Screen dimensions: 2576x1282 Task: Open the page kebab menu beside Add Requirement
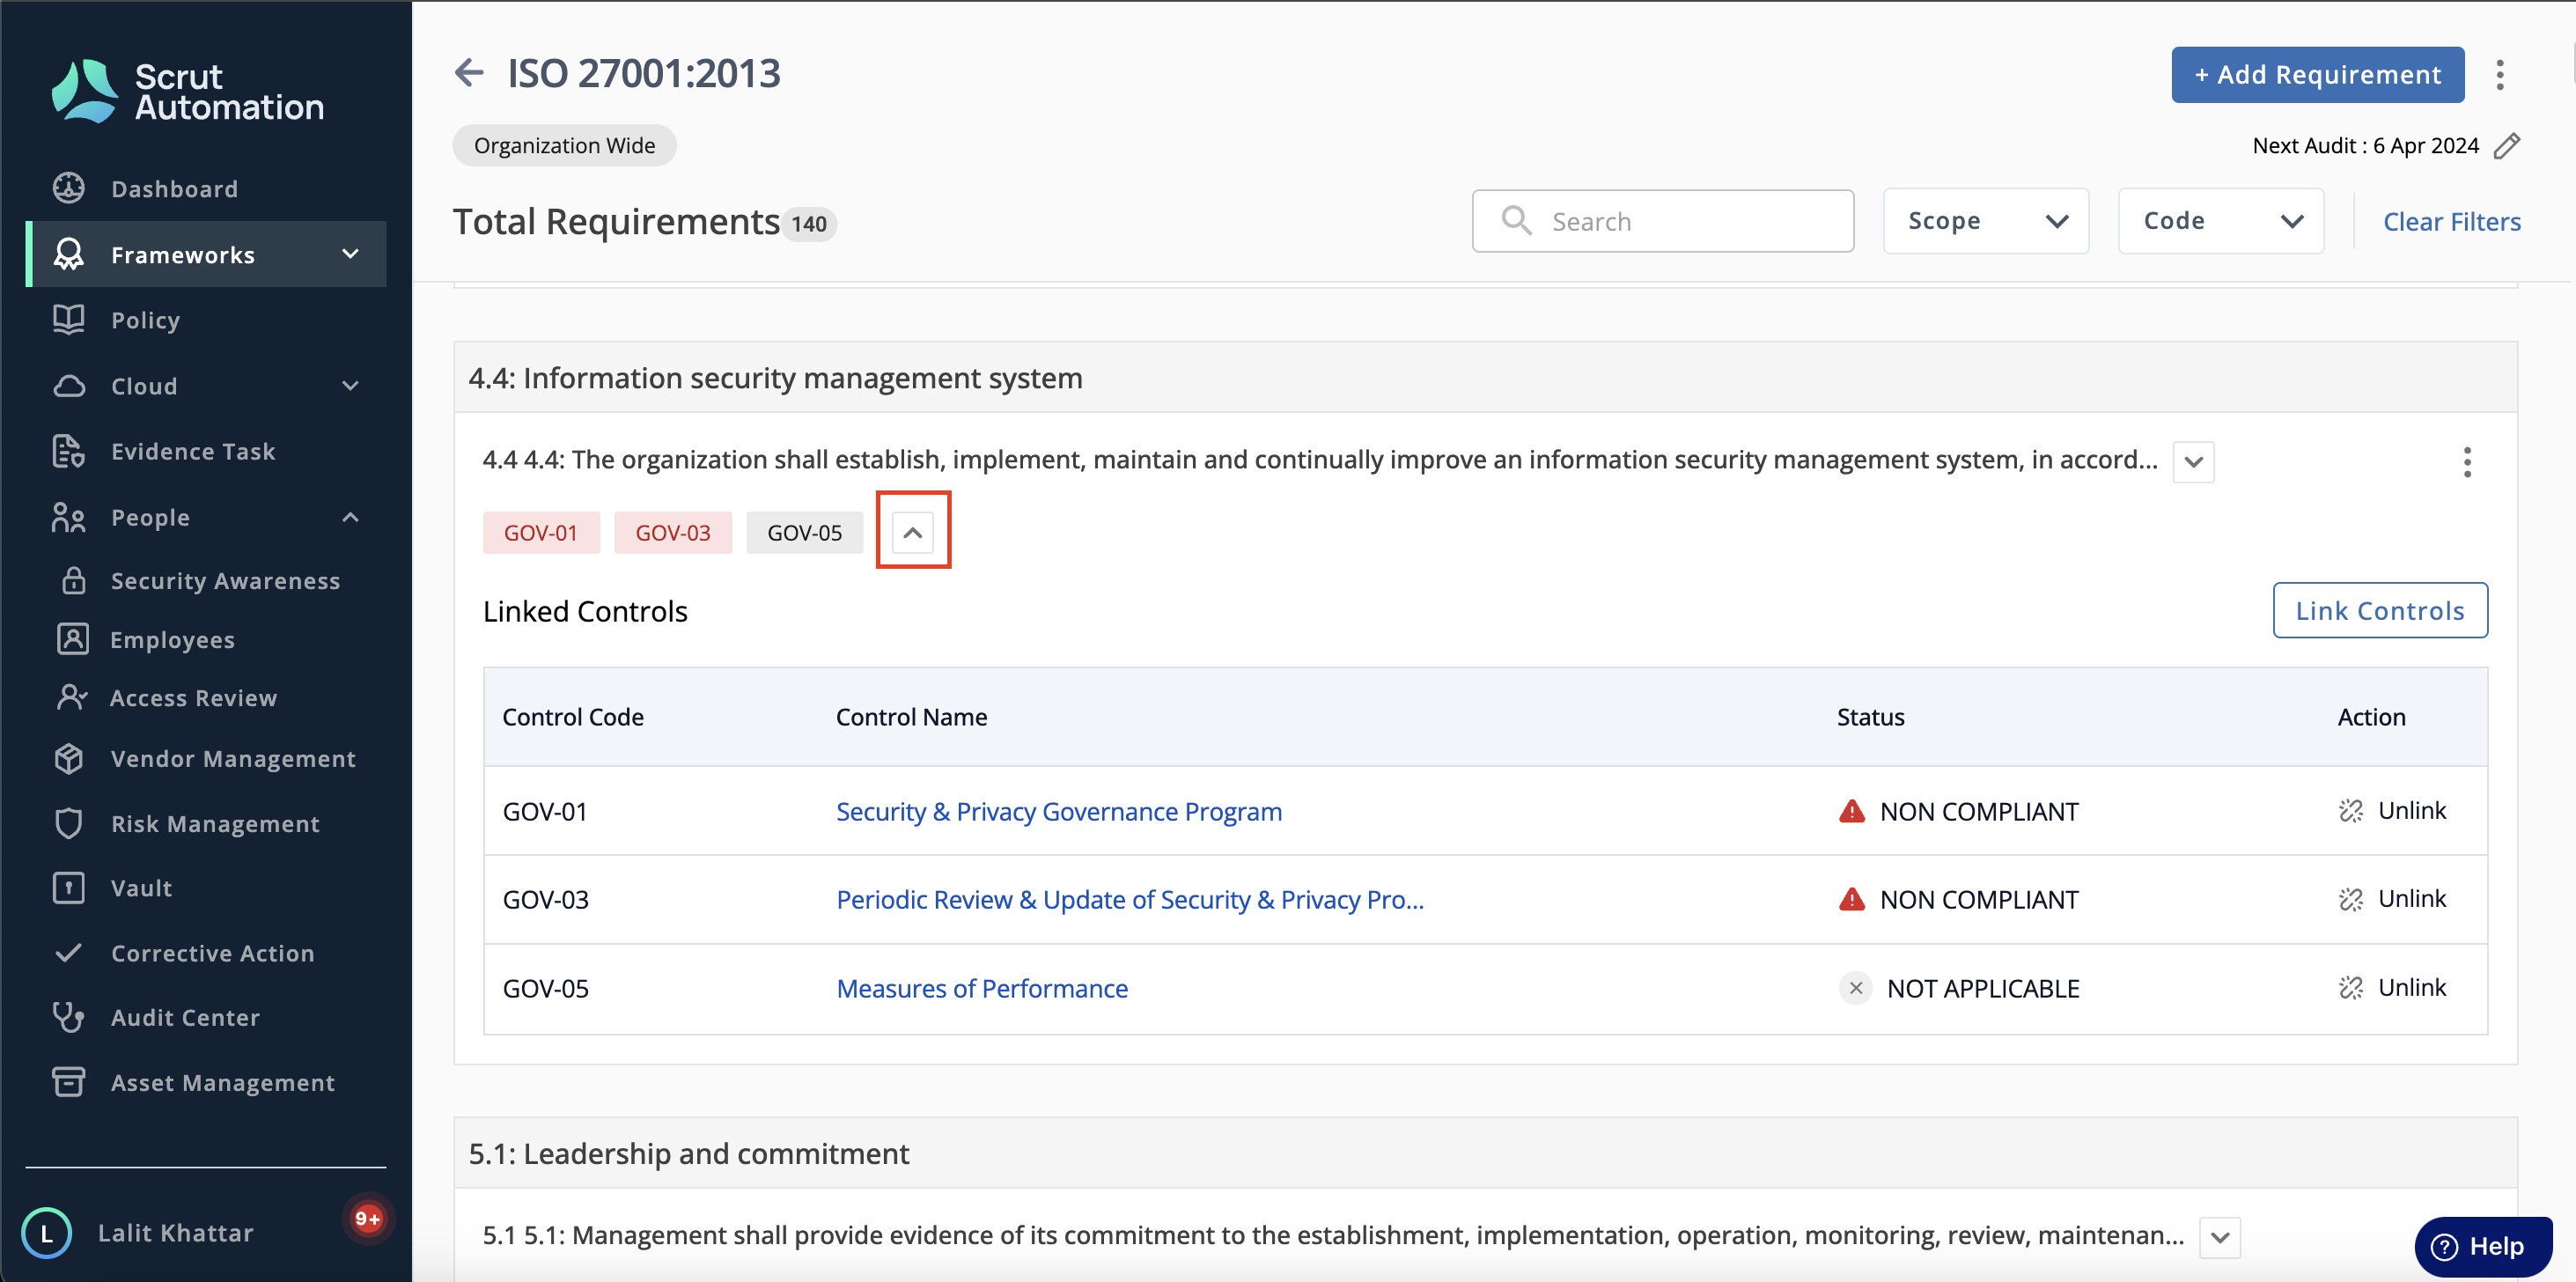point(2500,75)
